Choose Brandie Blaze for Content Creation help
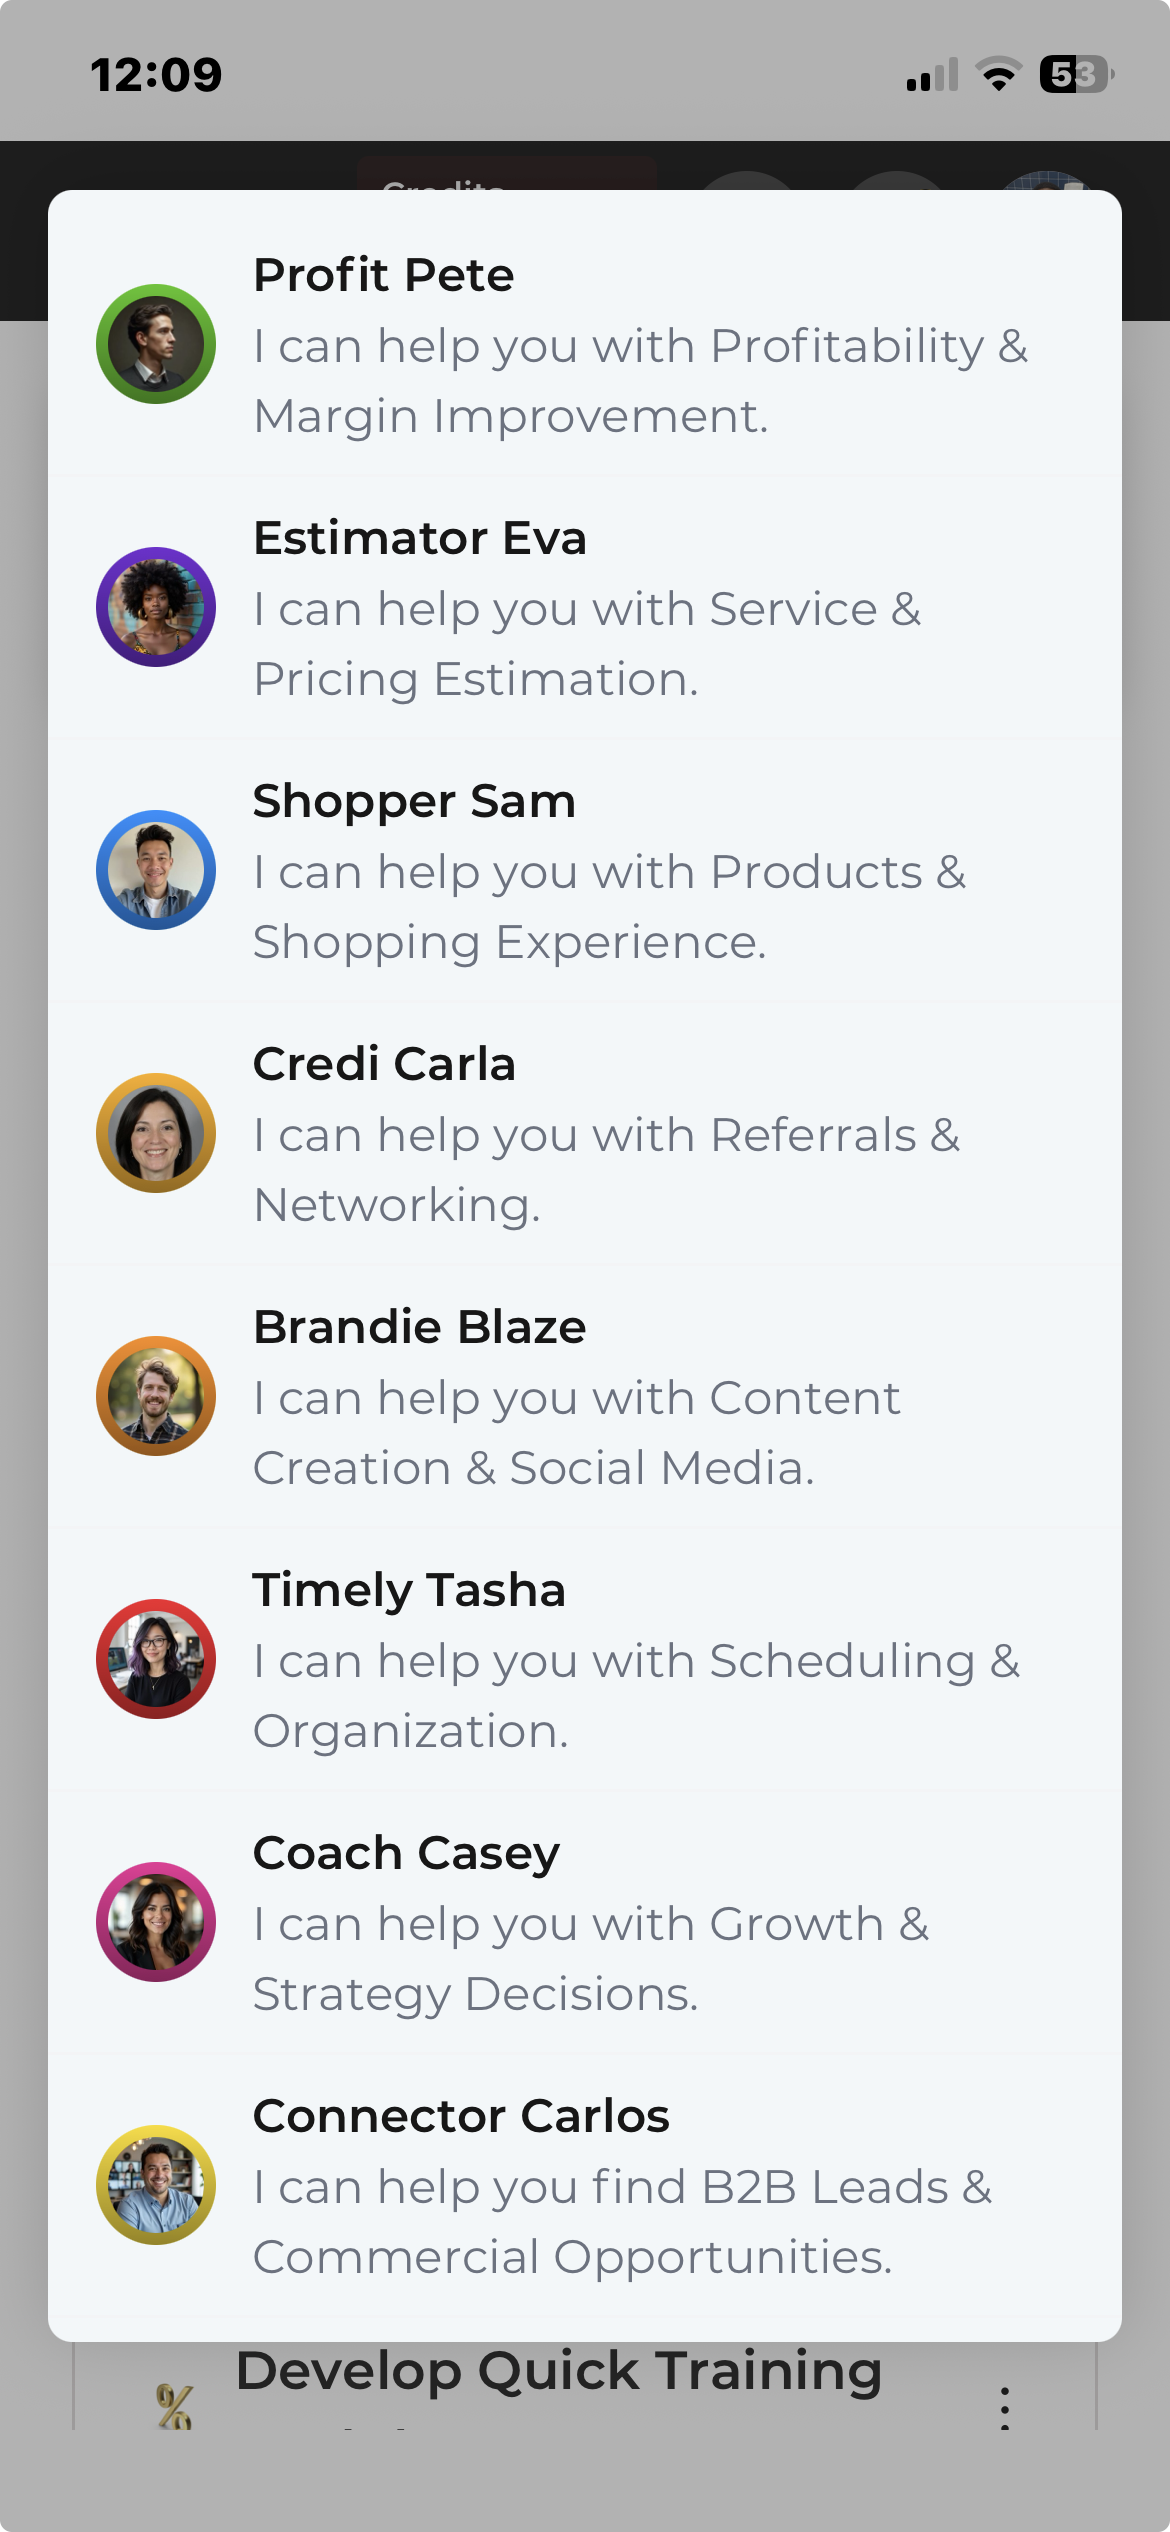The height and width of the screenshot is (2532, 1170). pos(585,1397)
